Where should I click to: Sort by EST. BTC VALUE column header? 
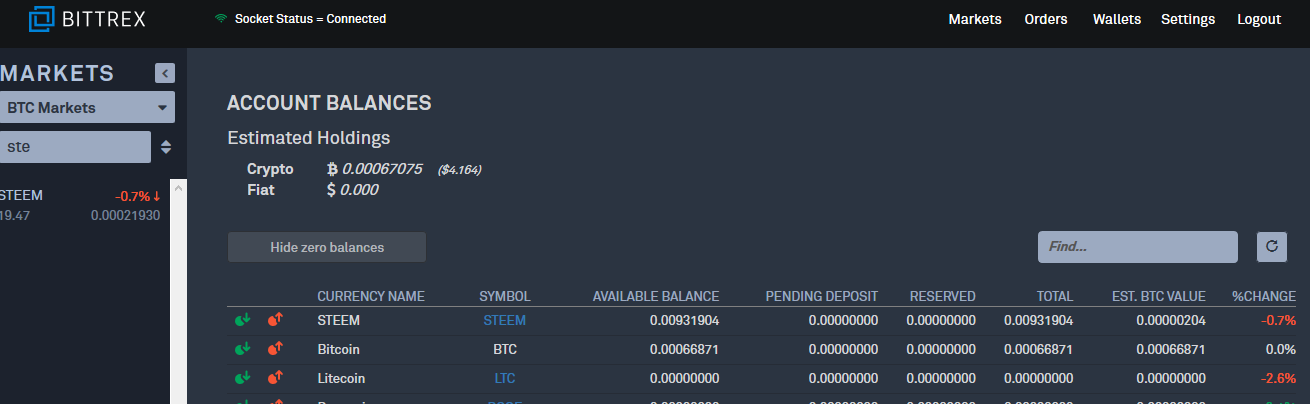[x=1159, y=296]
